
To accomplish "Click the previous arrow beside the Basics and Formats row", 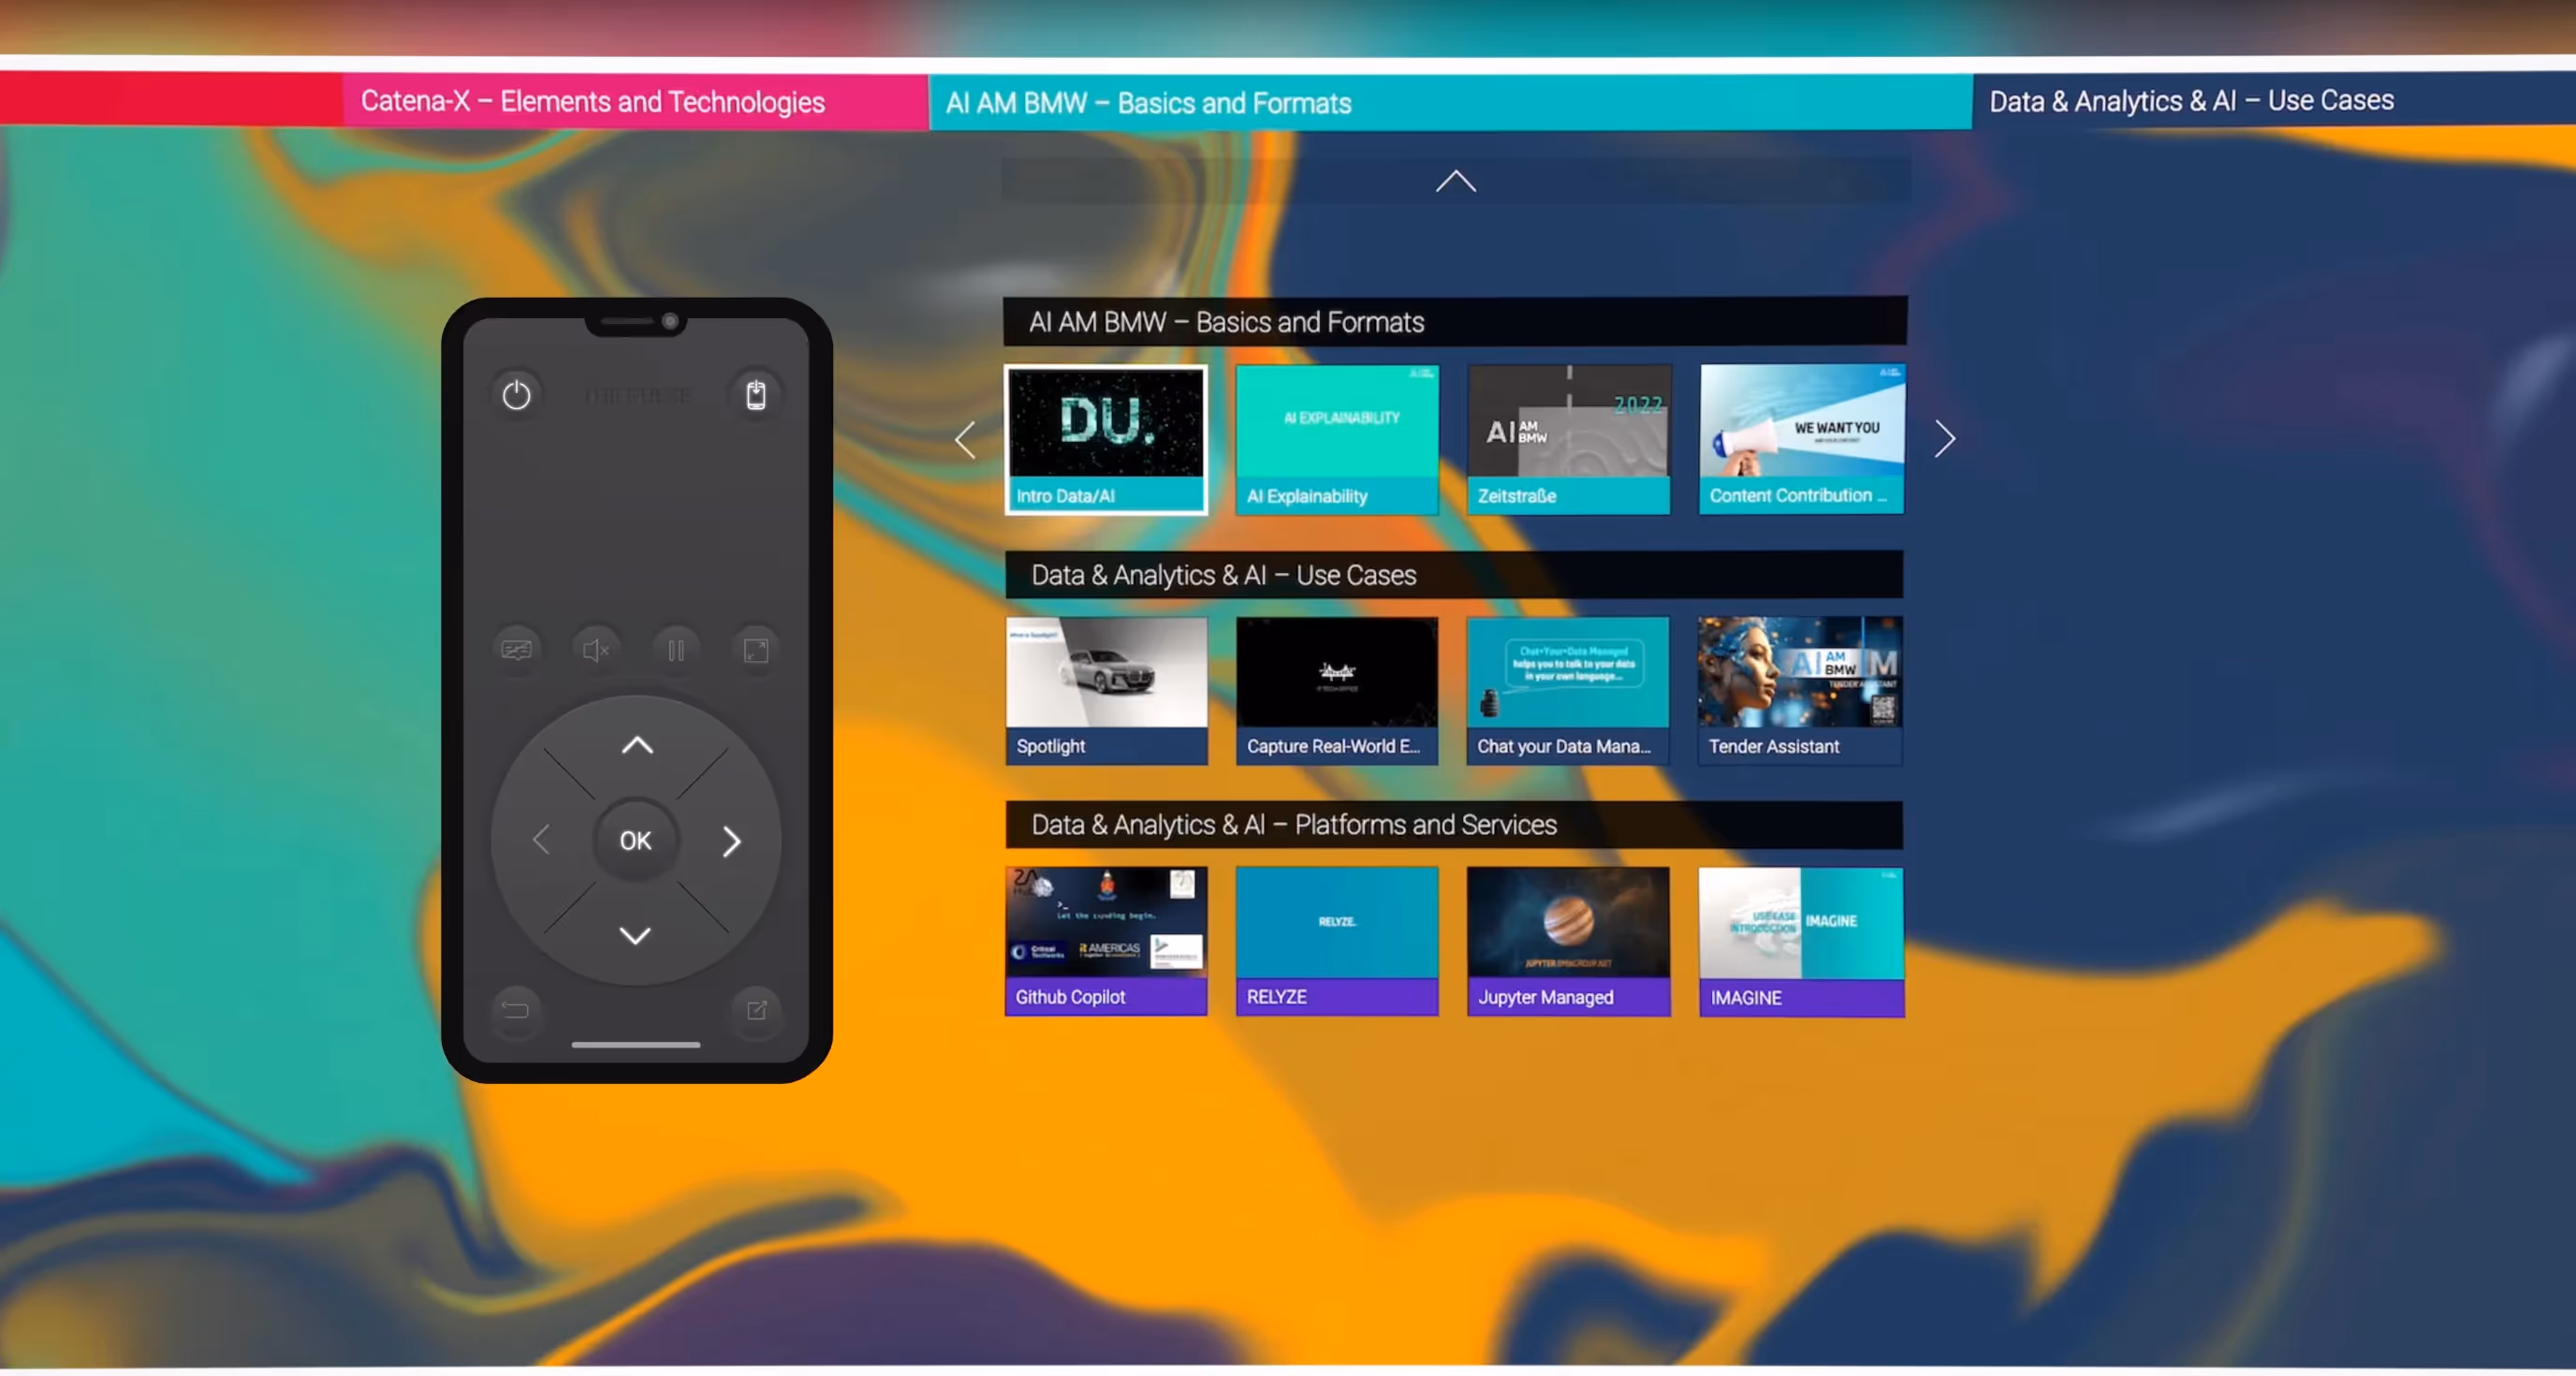I will pos(965,439).
